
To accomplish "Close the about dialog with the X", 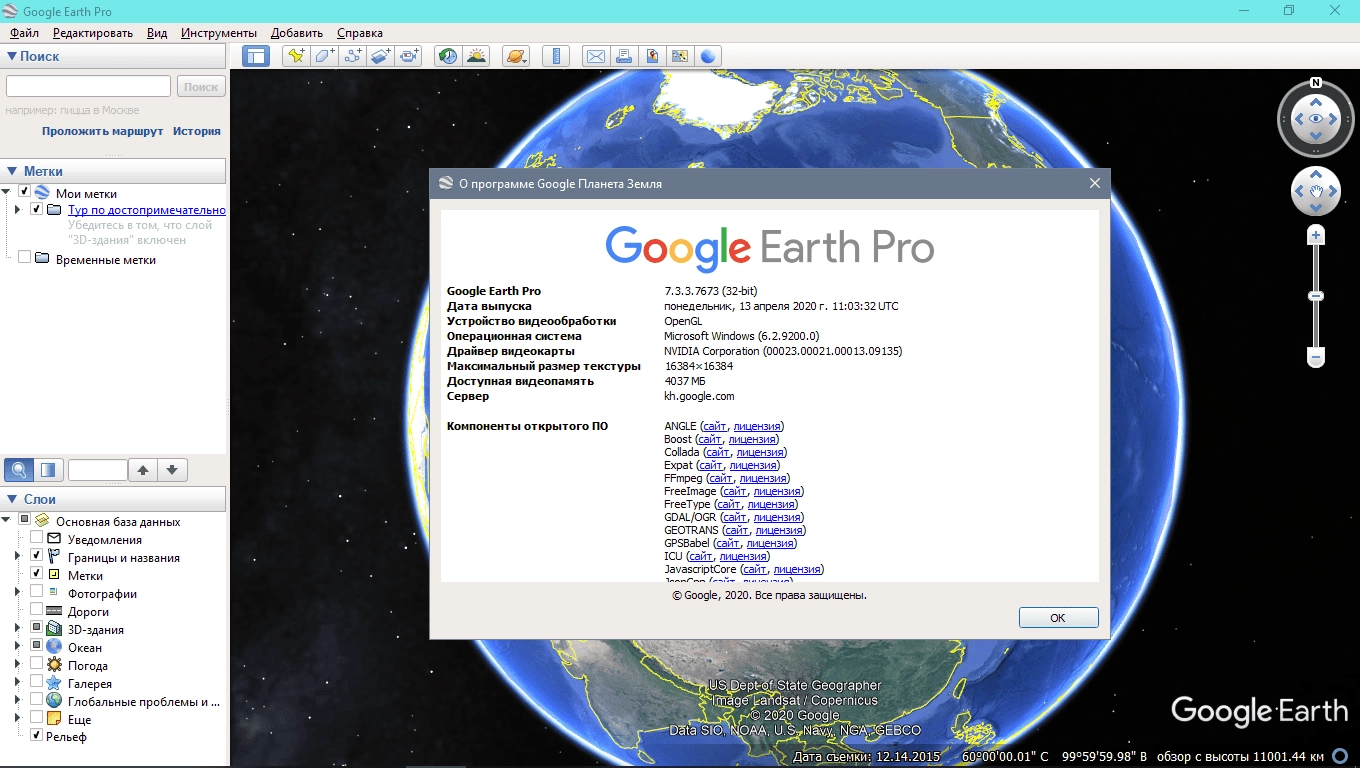I will [x=1095, y=183].
